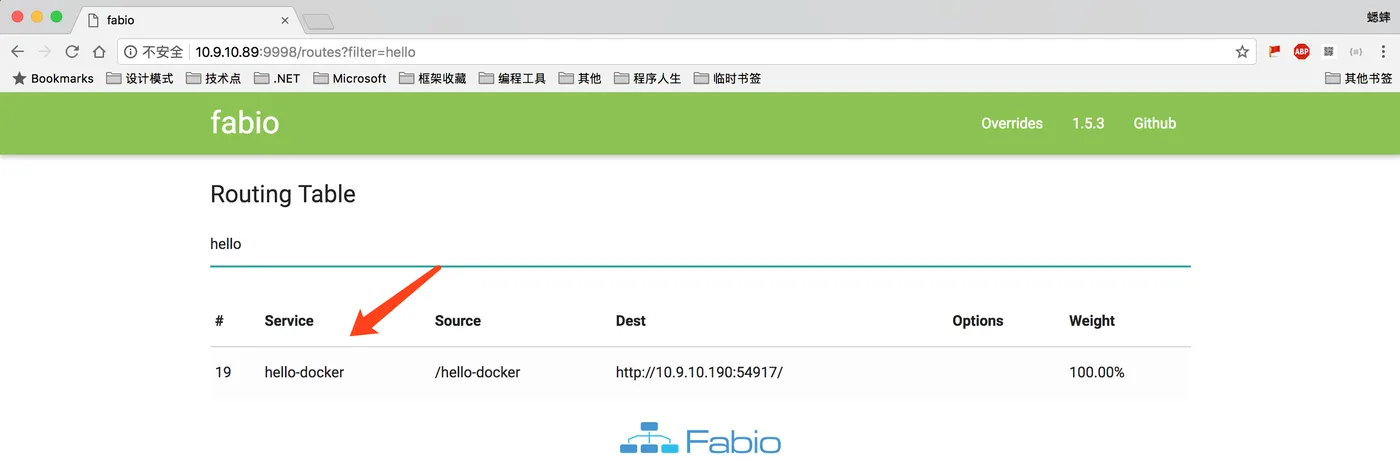Open the destination URL http://10.9.10.190:54917/
This screenshot has width=1400, height=461.
coord(699,372)
